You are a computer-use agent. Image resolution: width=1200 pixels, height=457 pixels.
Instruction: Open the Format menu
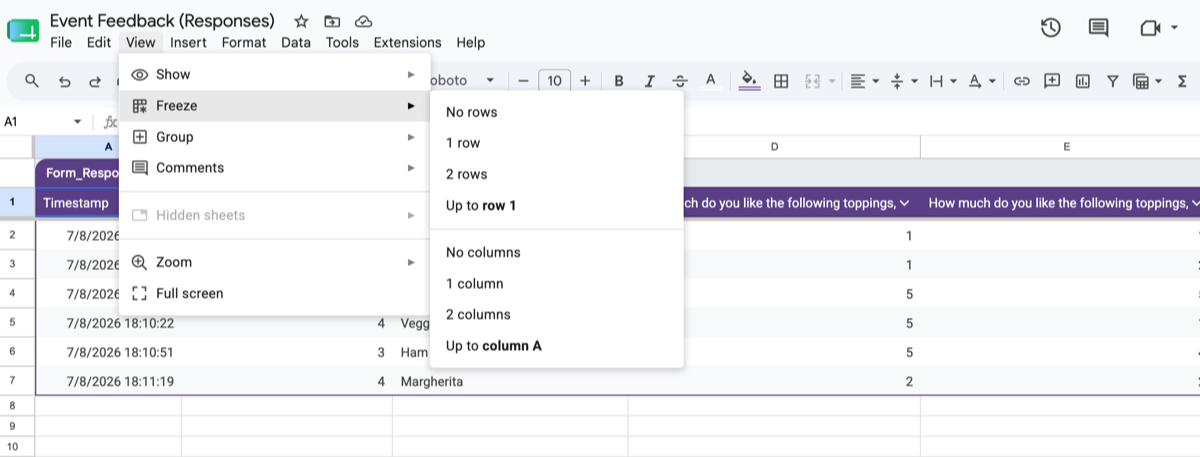pos(244,42)
